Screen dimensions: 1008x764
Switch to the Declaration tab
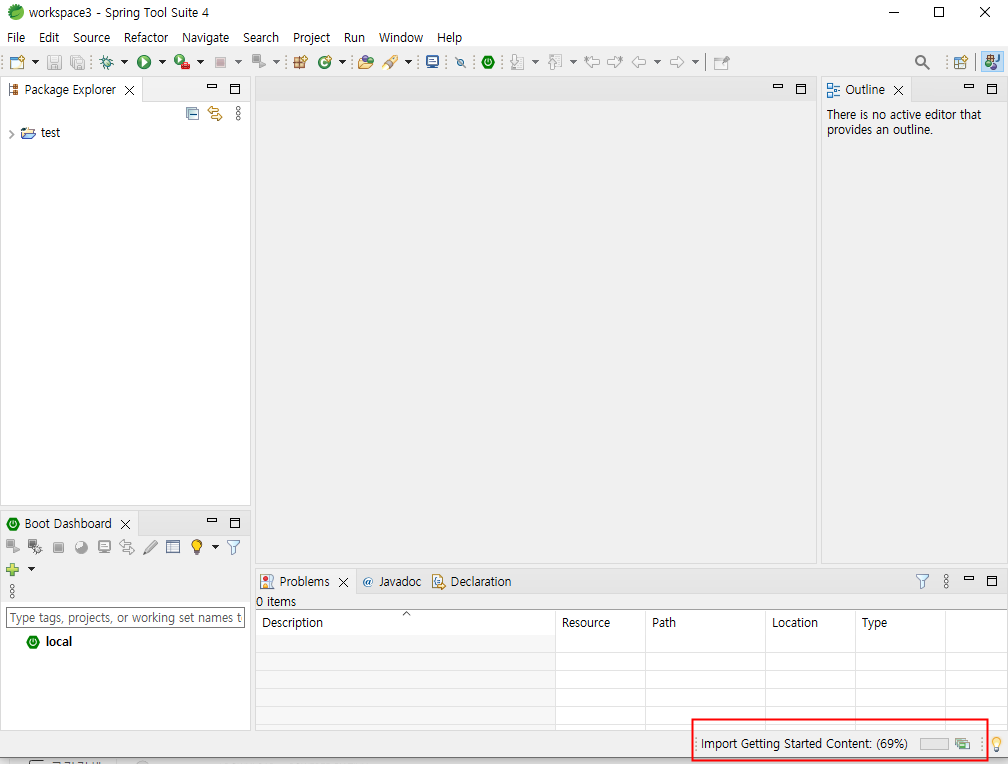click(472, 581)
